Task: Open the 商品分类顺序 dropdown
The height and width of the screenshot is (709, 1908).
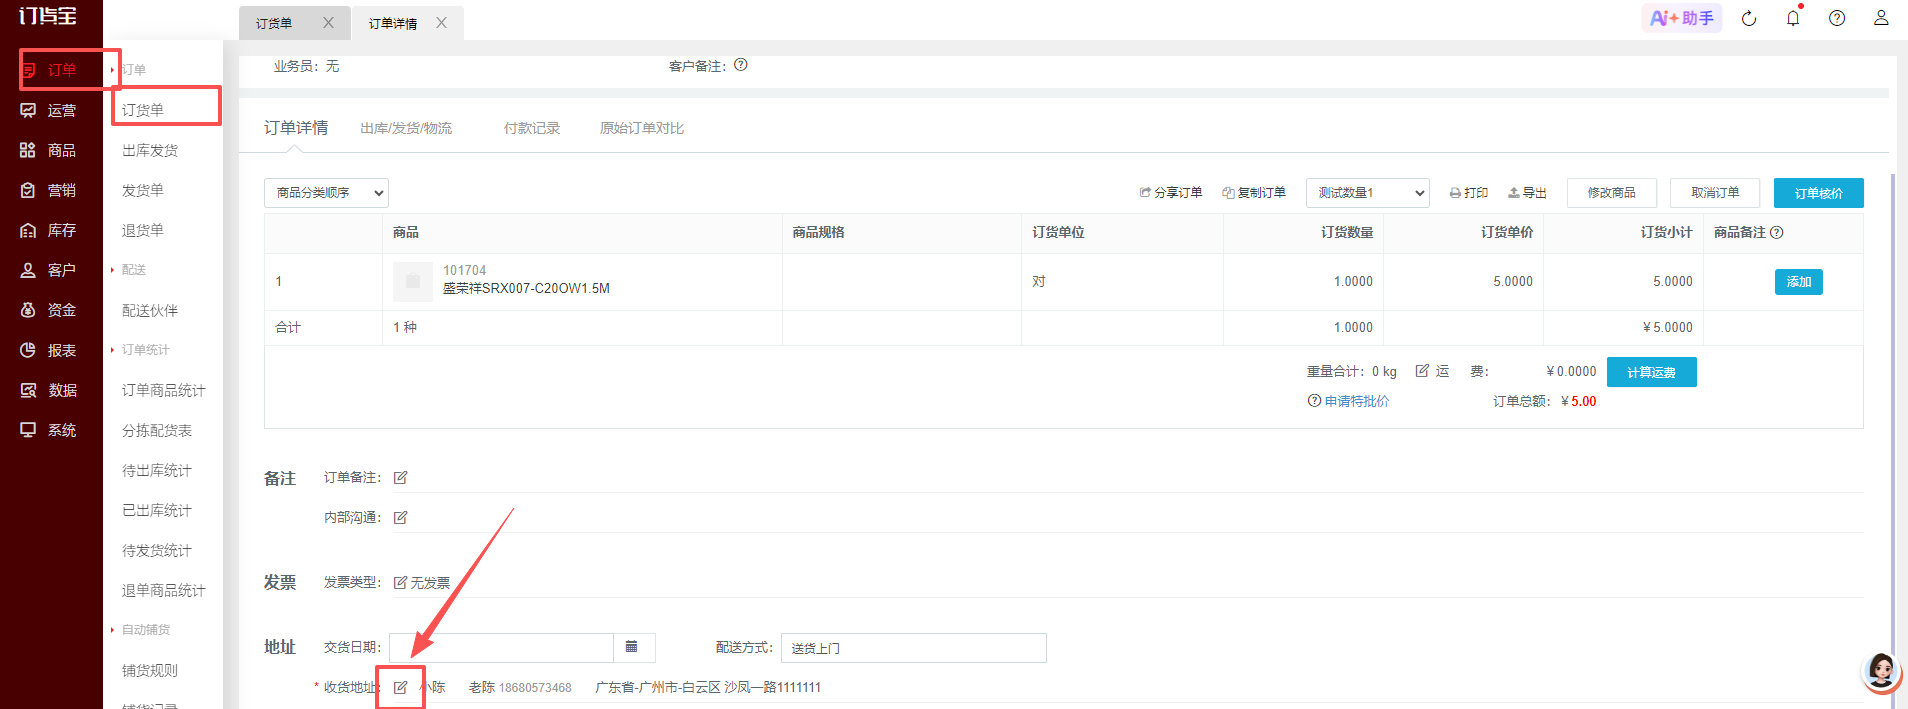Action: [326, 193]
